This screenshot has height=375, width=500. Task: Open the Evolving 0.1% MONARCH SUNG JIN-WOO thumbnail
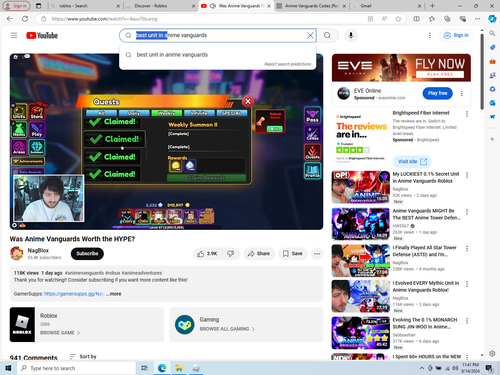pos(360,333)
